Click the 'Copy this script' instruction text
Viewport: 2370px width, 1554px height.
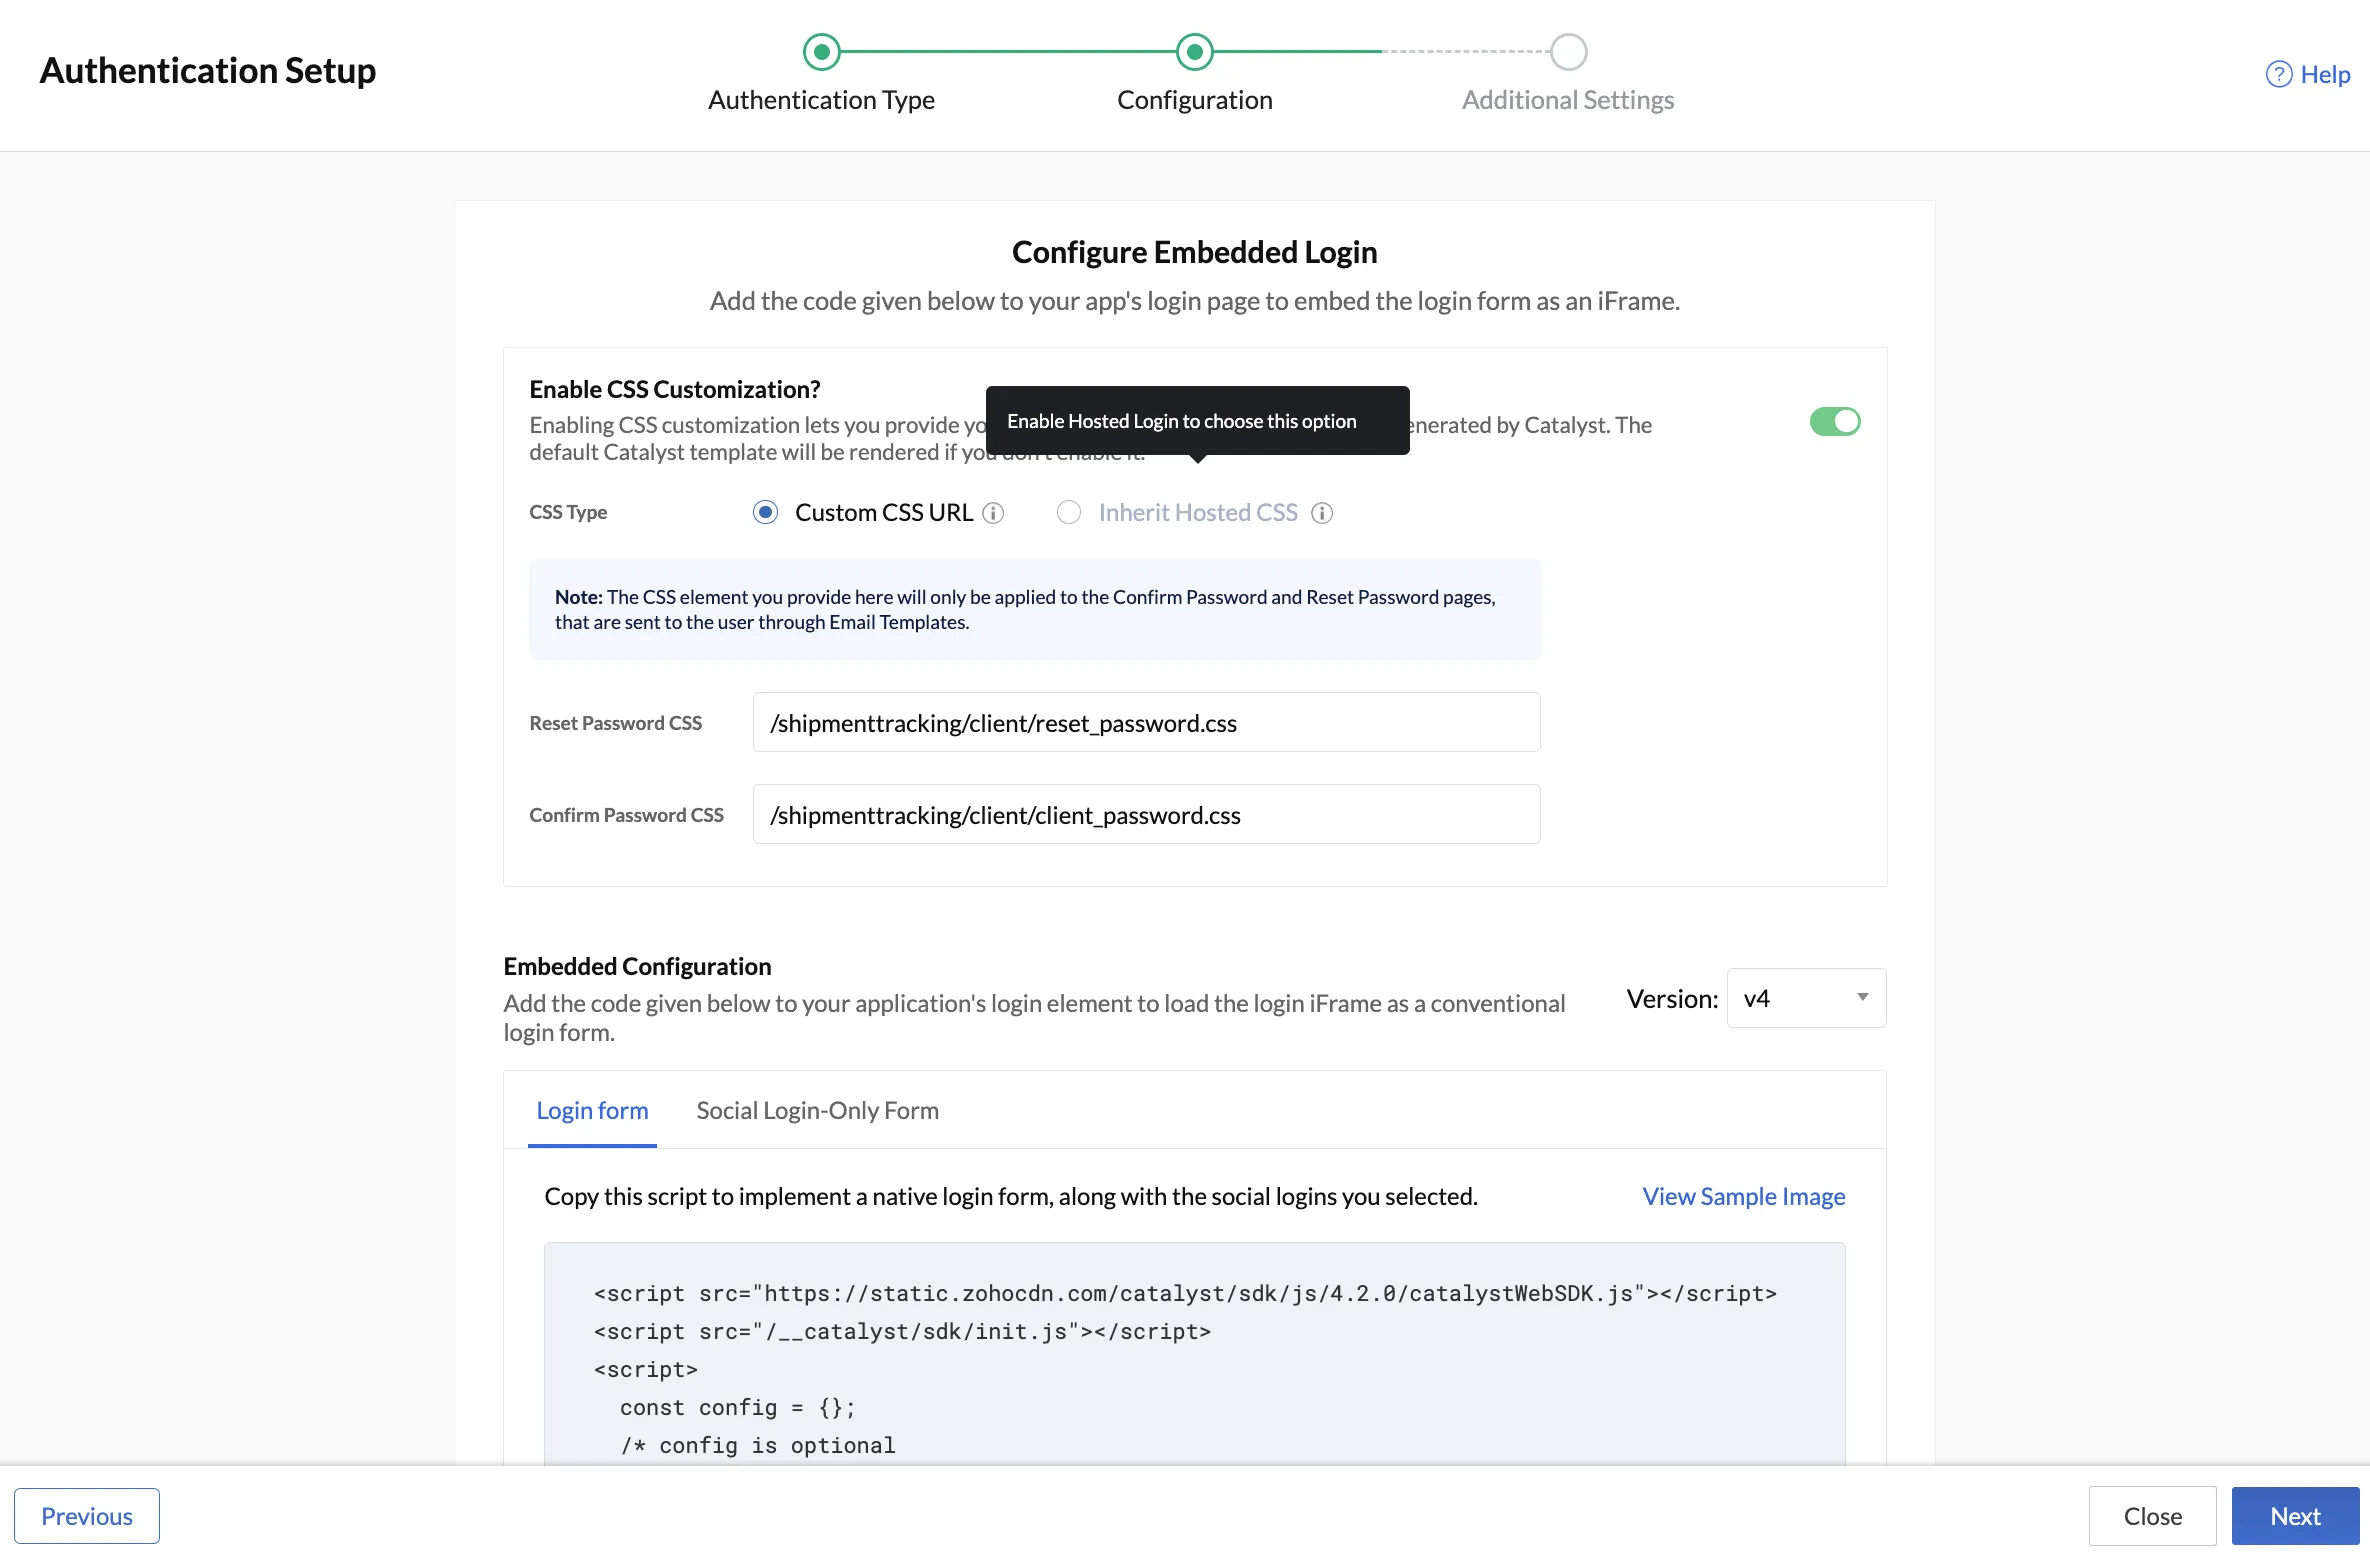click(x=1011, y=1196)
